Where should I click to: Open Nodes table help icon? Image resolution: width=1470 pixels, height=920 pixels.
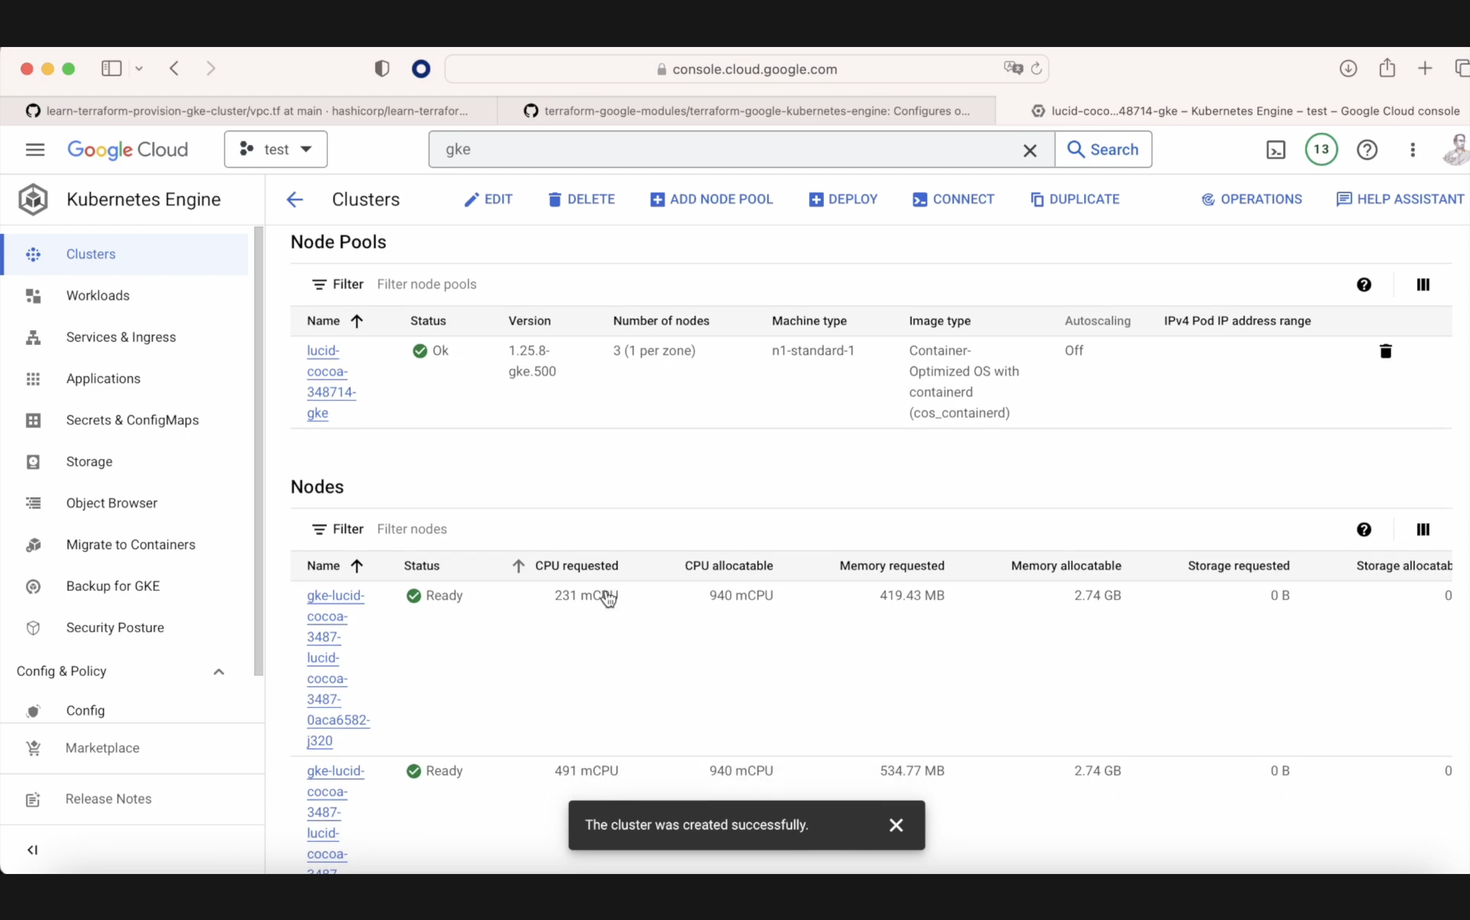(x=1364, y=530)
